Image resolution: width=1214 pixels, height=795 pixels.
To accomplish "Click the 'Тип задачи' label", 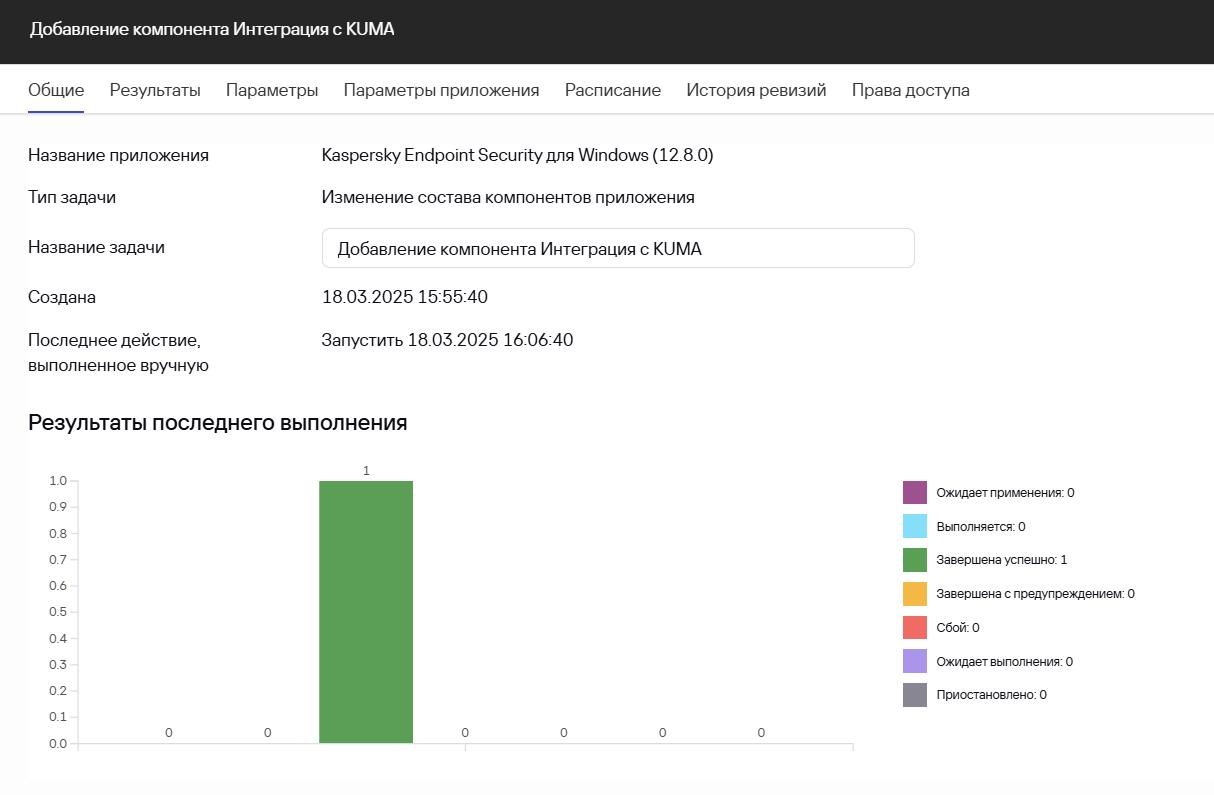I will [72, 197].
